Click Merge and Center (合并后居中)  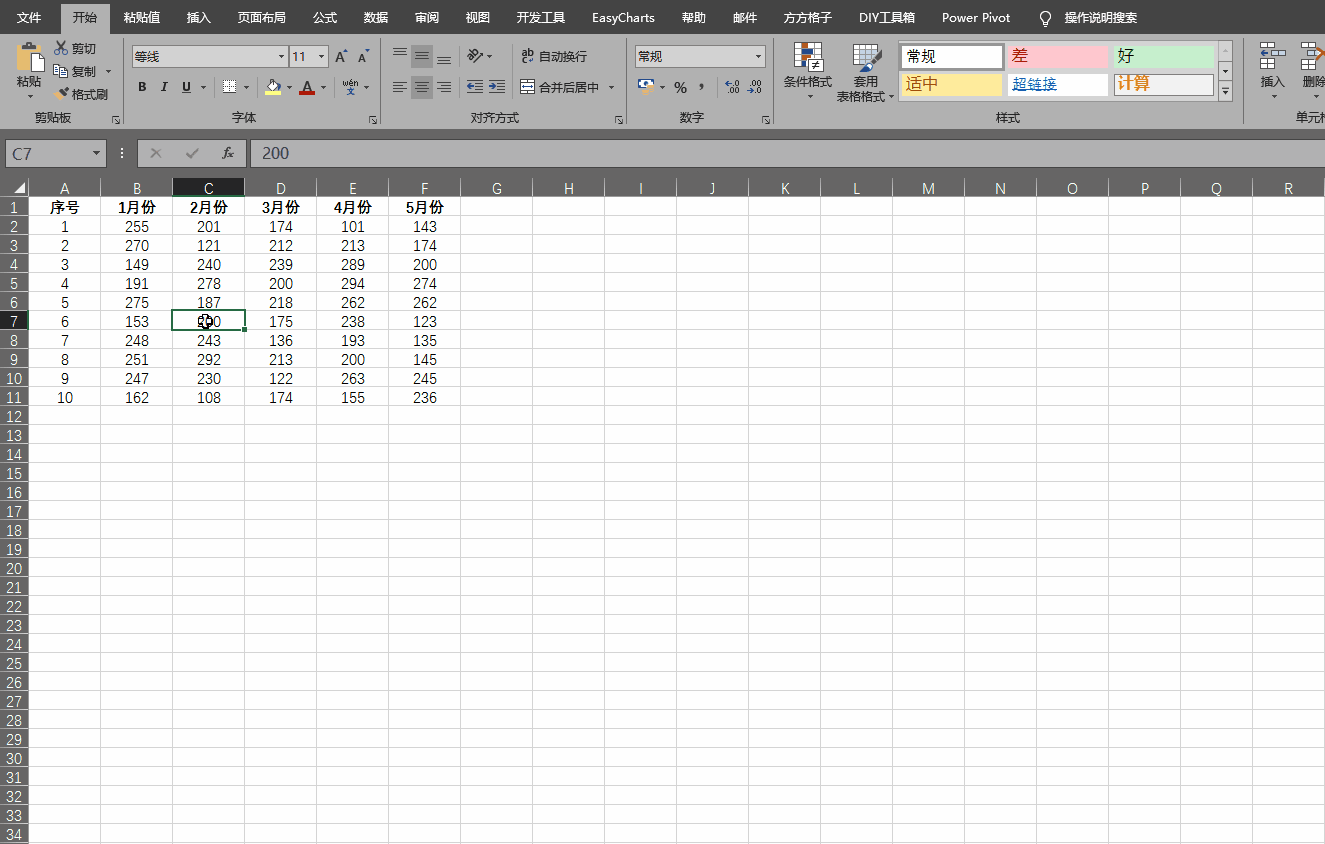559,87
